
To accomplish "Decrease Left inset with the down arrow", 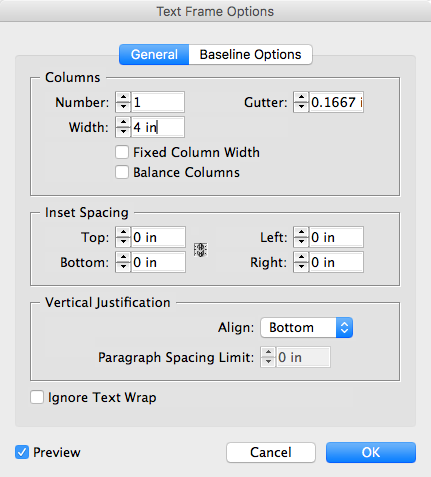I will [x=301, y=242].
